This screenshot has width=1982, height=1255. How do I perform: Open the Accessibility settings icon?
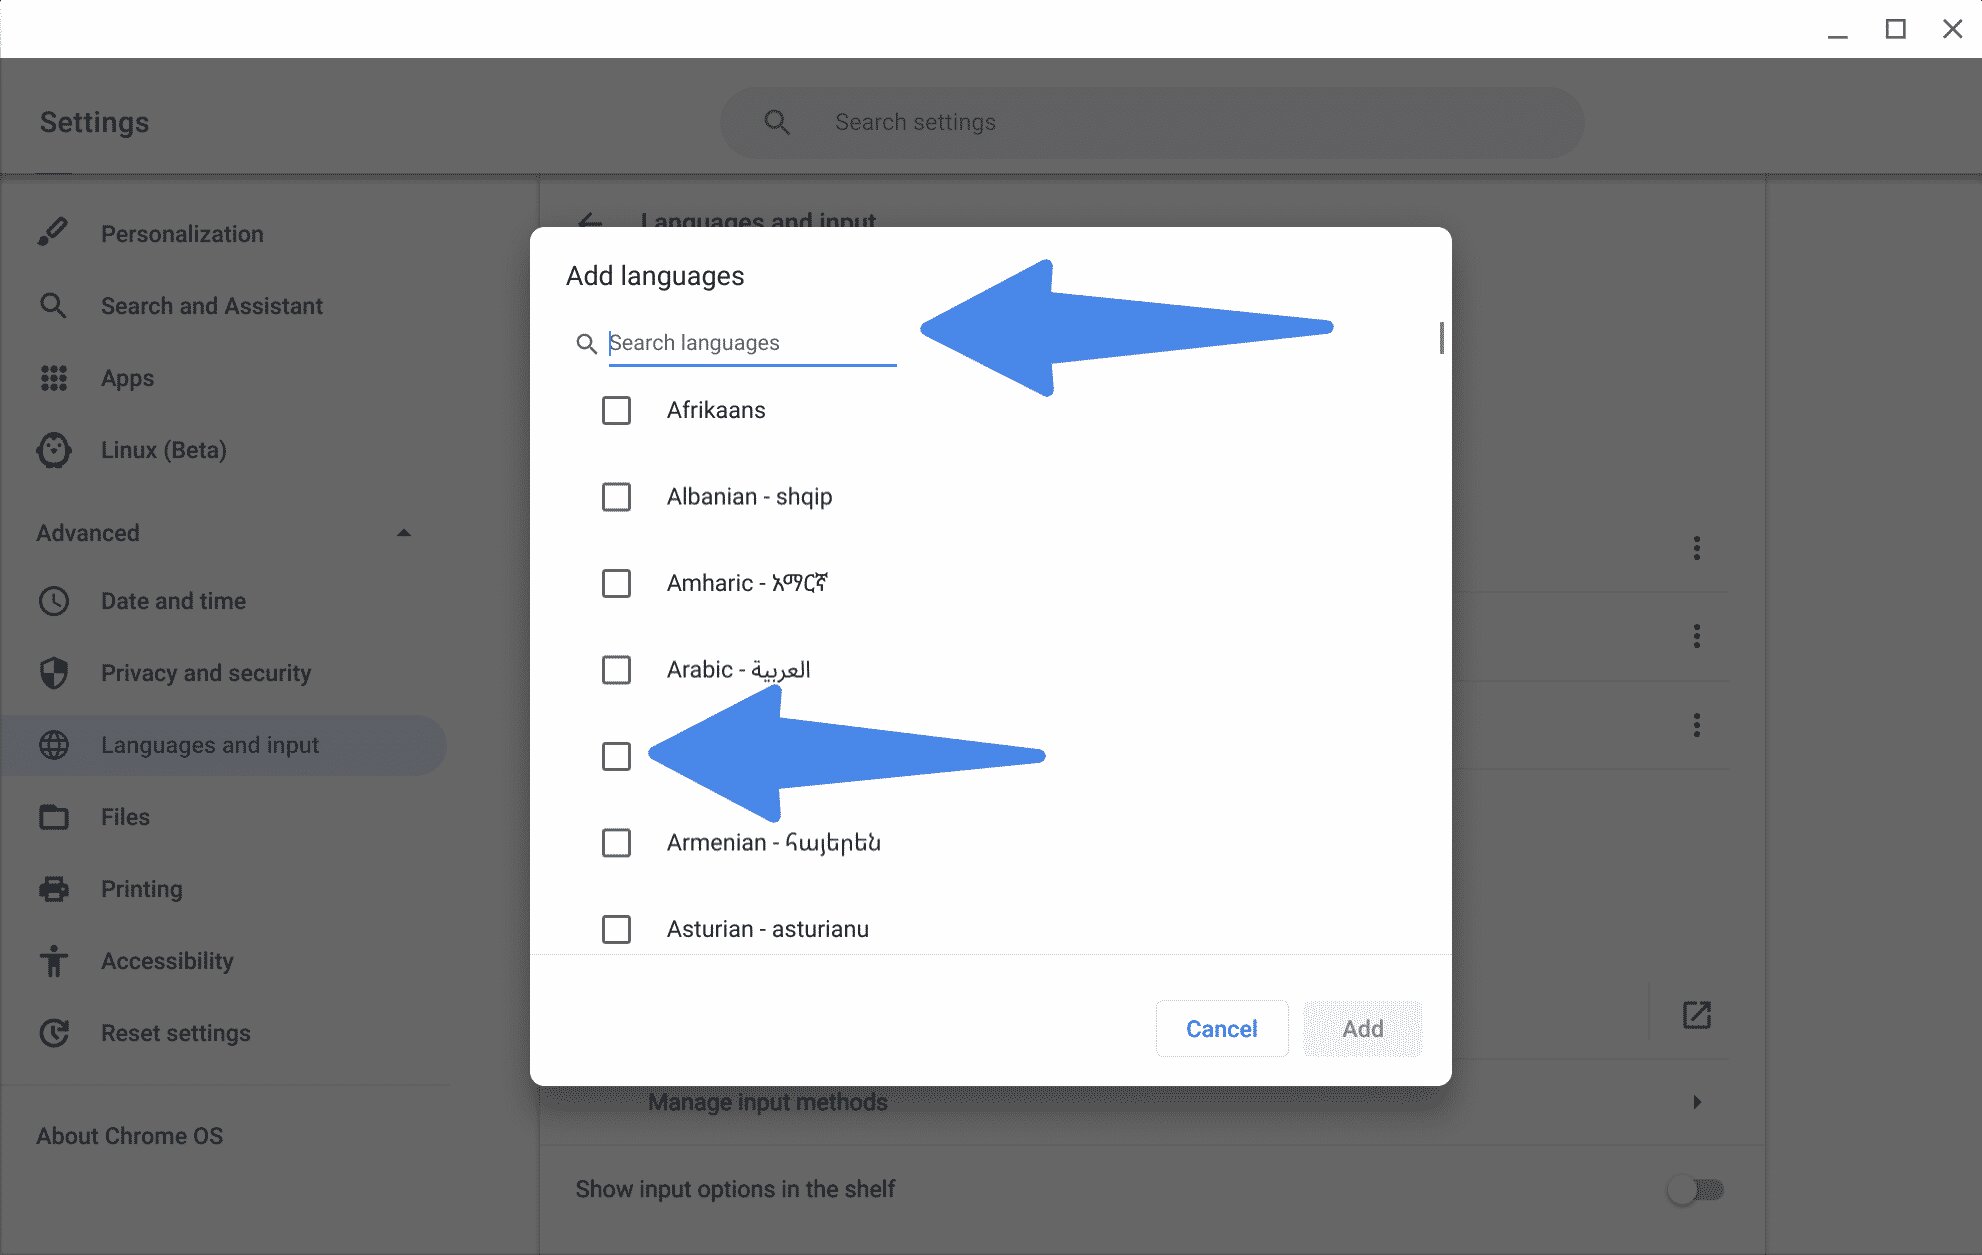[x=53, y=960]
